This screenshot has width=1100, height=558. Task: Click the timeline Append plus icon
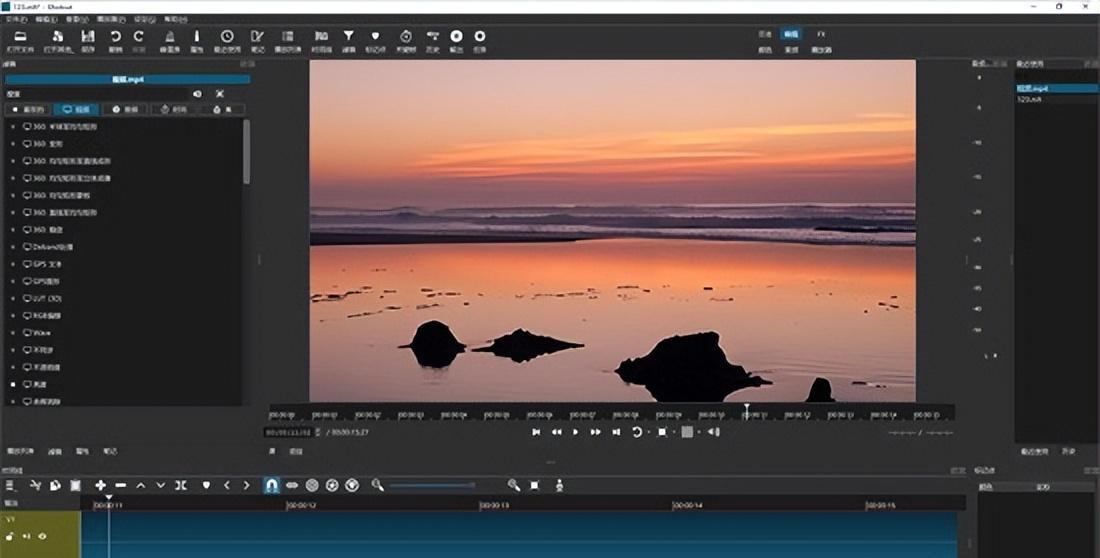[x=101, y=485]
